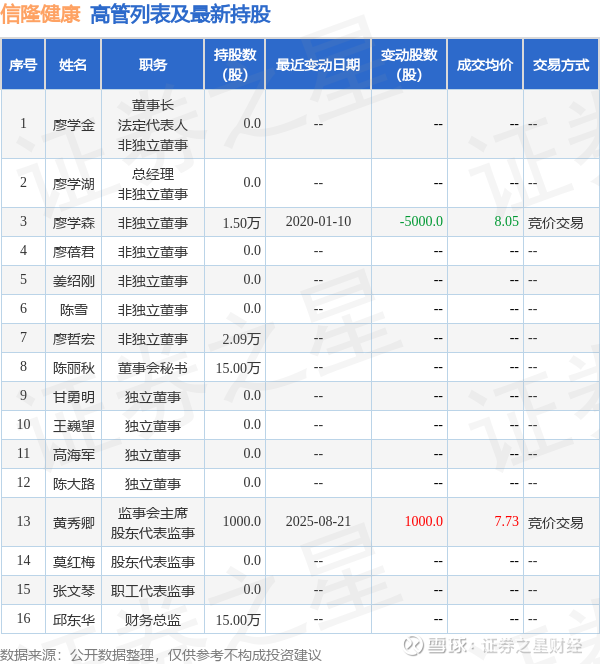Click the average price 8.05
The image size is (600, 664).
coord(506,221)
